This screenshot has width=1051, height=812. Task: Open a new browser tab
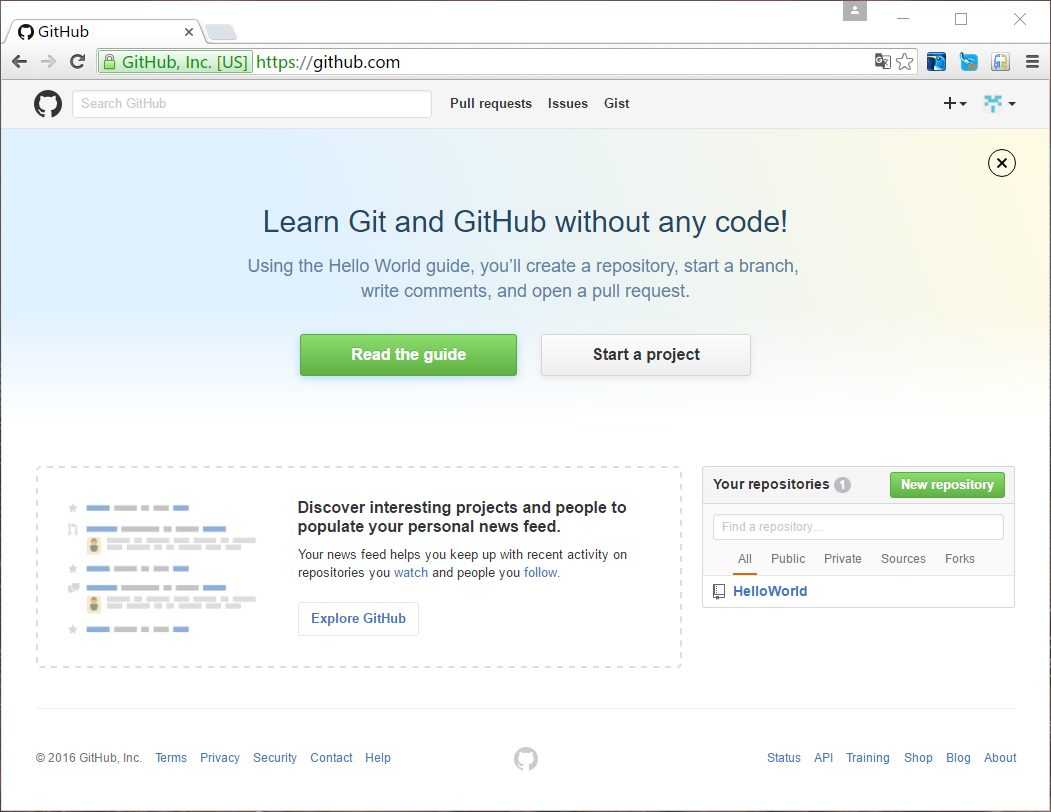tap(220, 32)
